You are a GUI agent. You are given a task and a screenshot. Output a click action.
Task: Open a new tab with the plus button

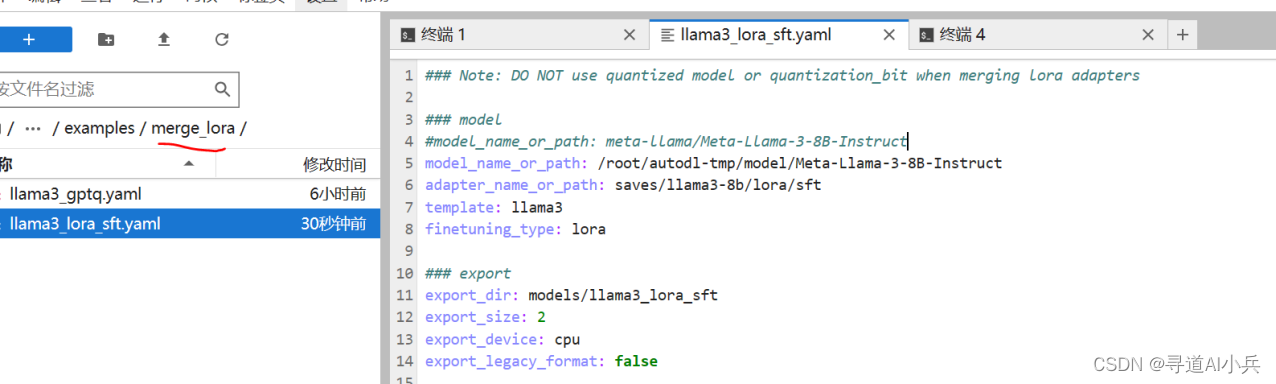point(1182,35)
